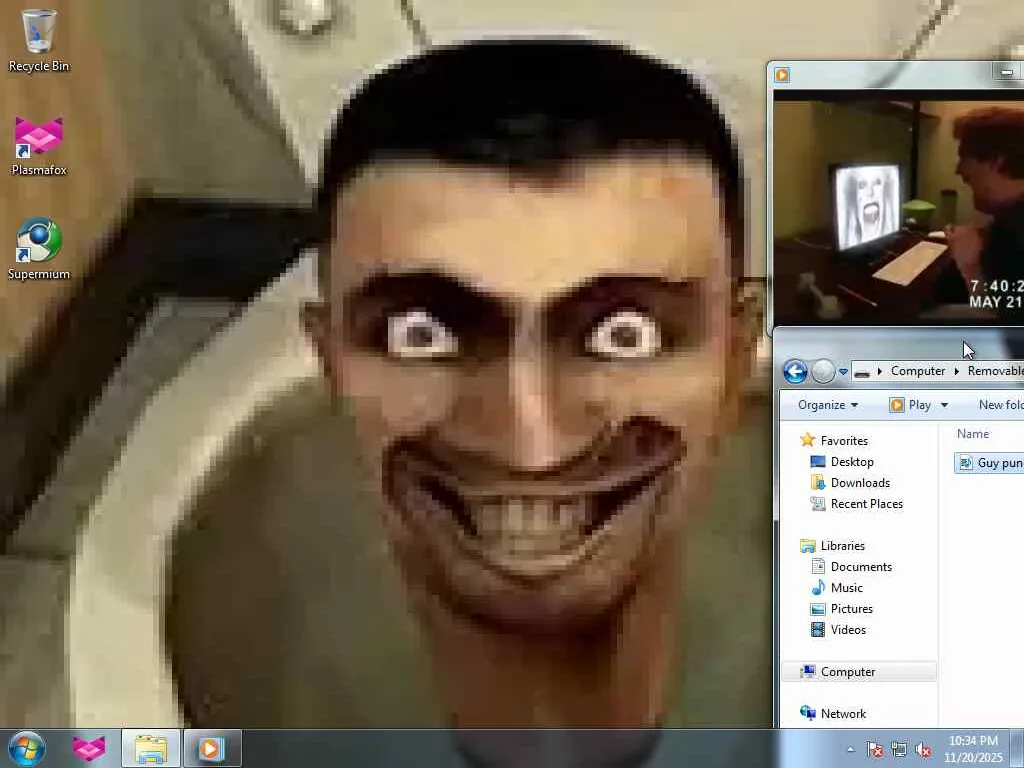Minimize the Media Player window
Viewport: 1024px width, 768px height.
pos(1006,72)
